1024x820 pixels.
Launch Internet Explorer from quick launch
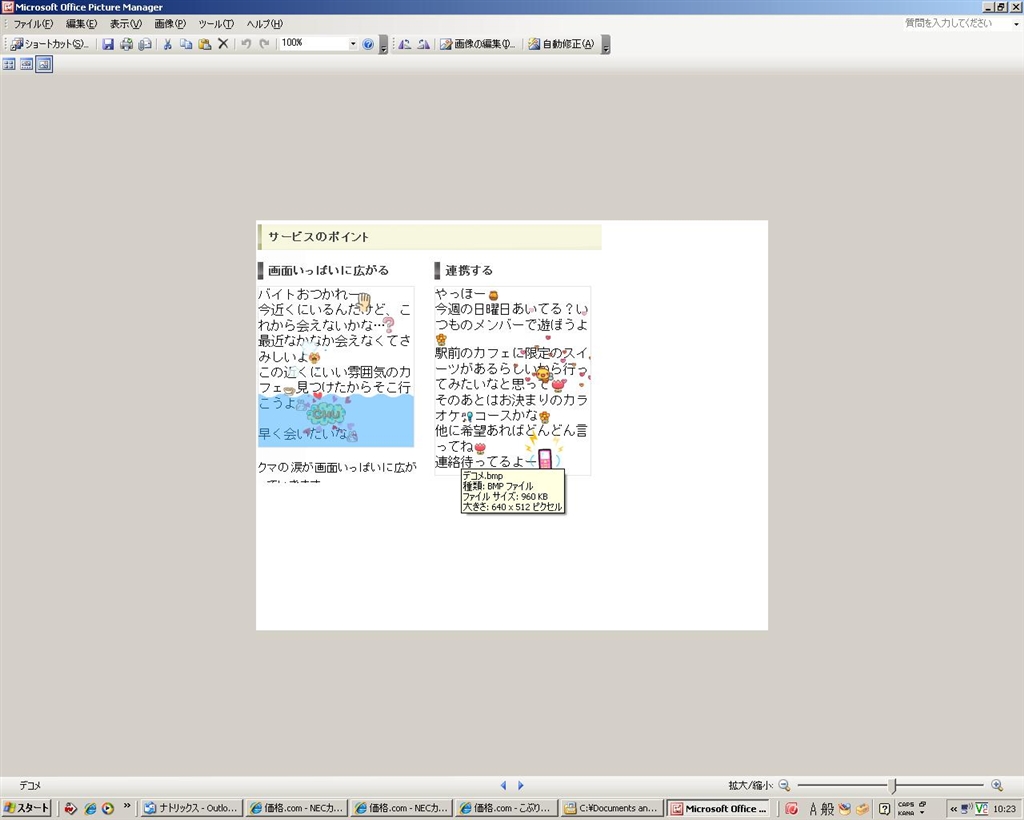click(90, 808)
